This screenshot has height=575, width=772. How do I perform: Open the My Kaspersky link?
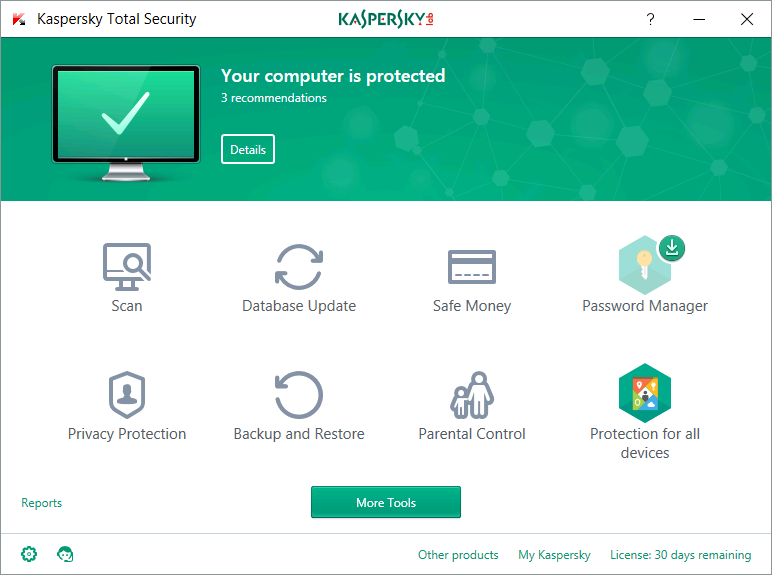point(554,555)
